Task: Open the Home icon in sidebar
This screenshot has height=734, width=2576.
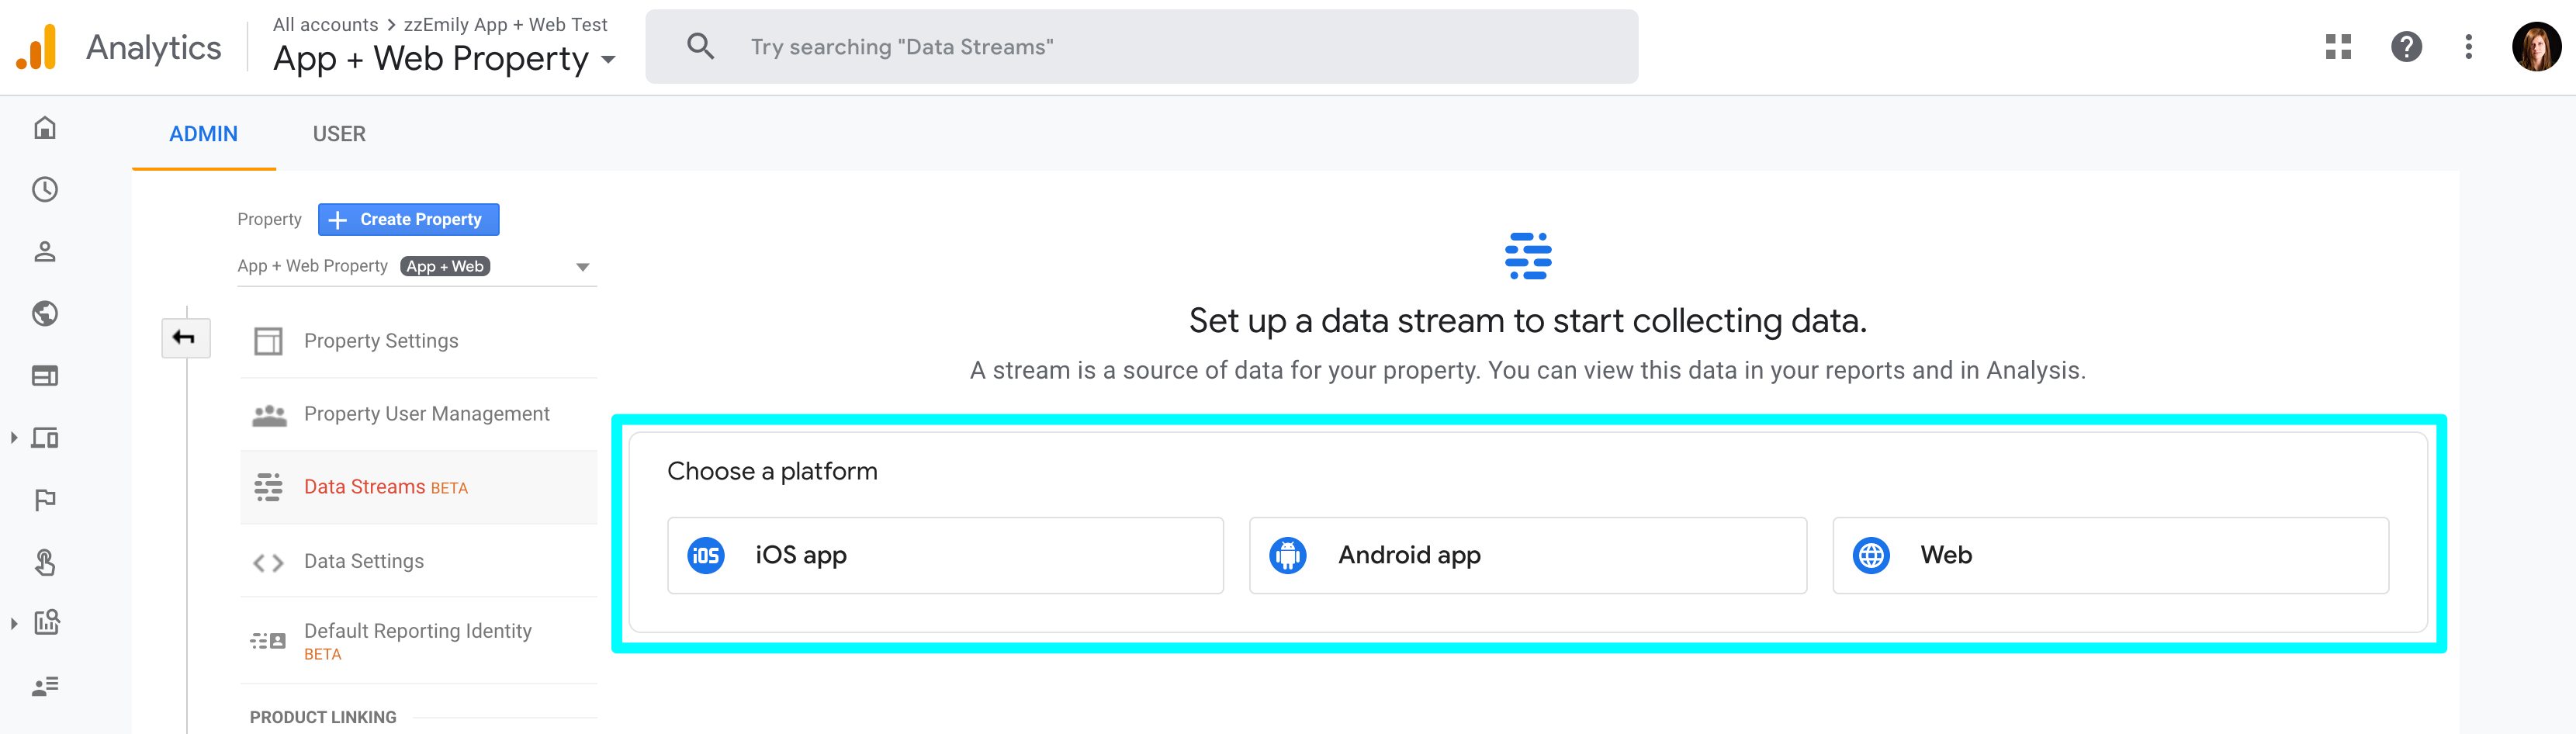Action: coord(45,128)
